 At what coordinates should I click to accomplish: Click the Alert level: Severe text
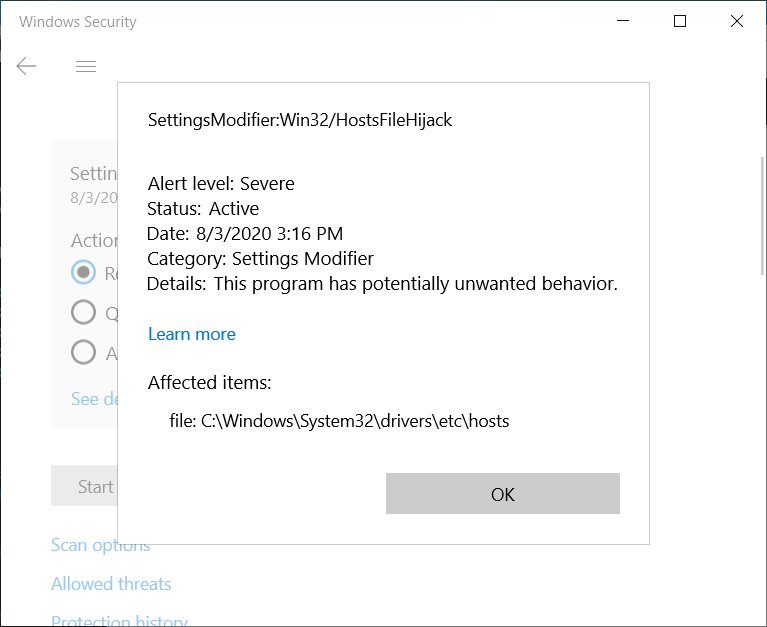tap(221, 184)
